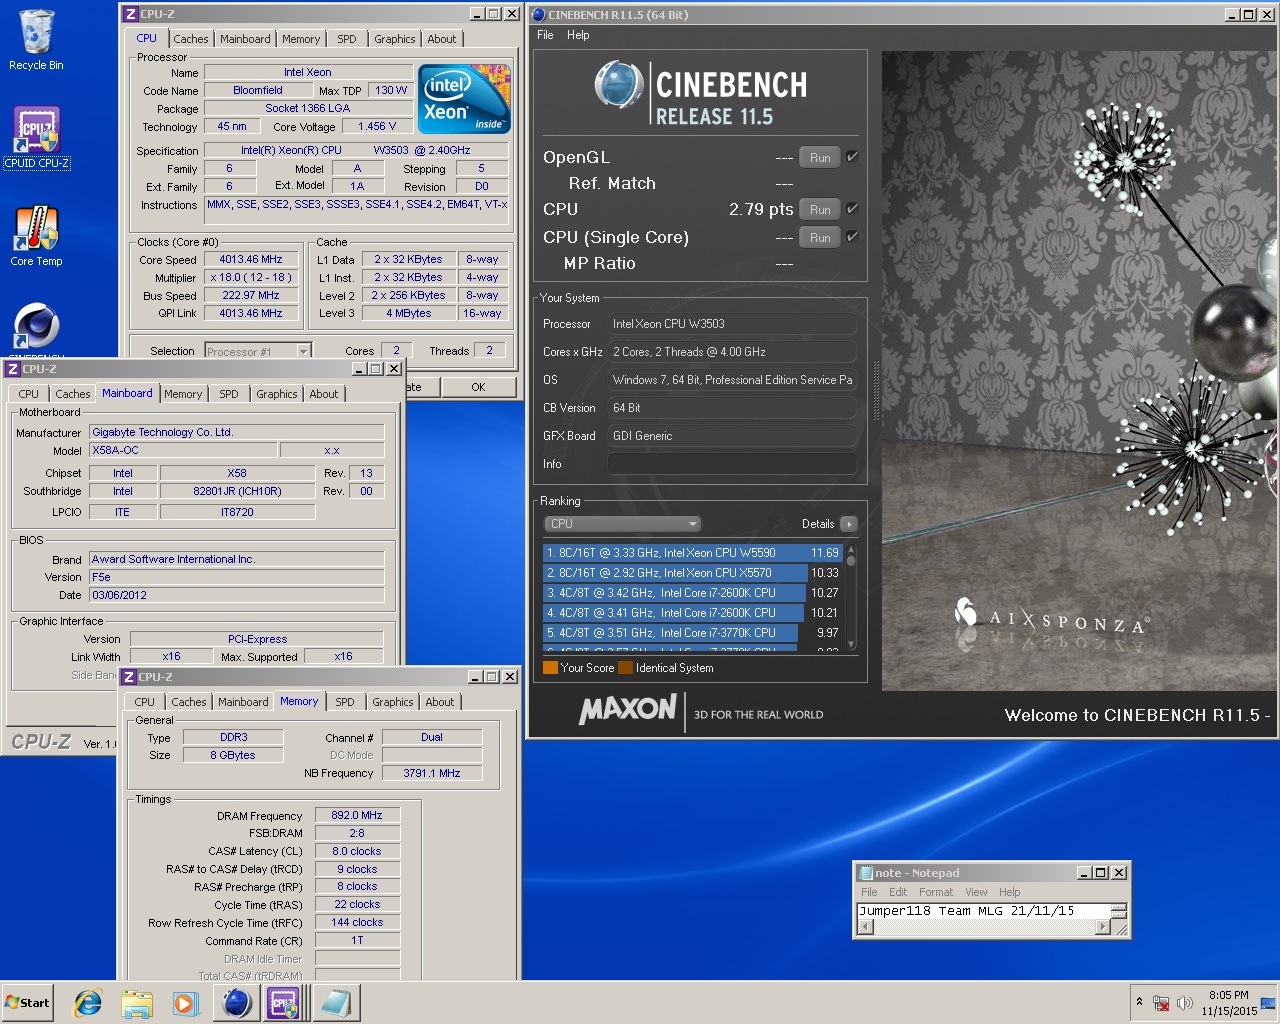Click the Notepad horizontal scrollbar

[984, 927]
